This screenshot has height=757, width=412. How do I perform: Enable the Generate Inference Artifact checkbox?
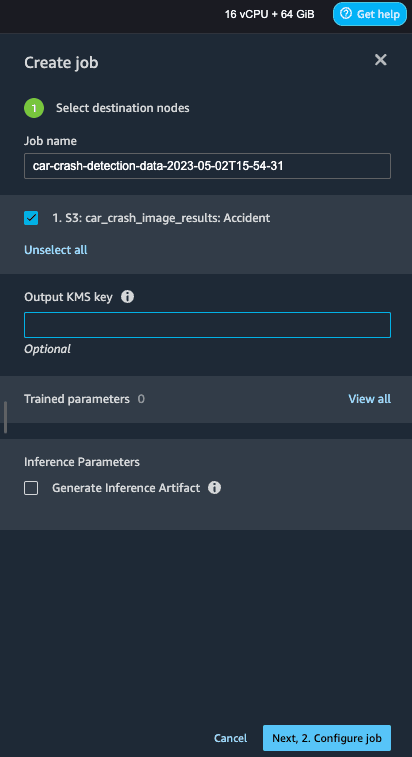tap(31, 488)
